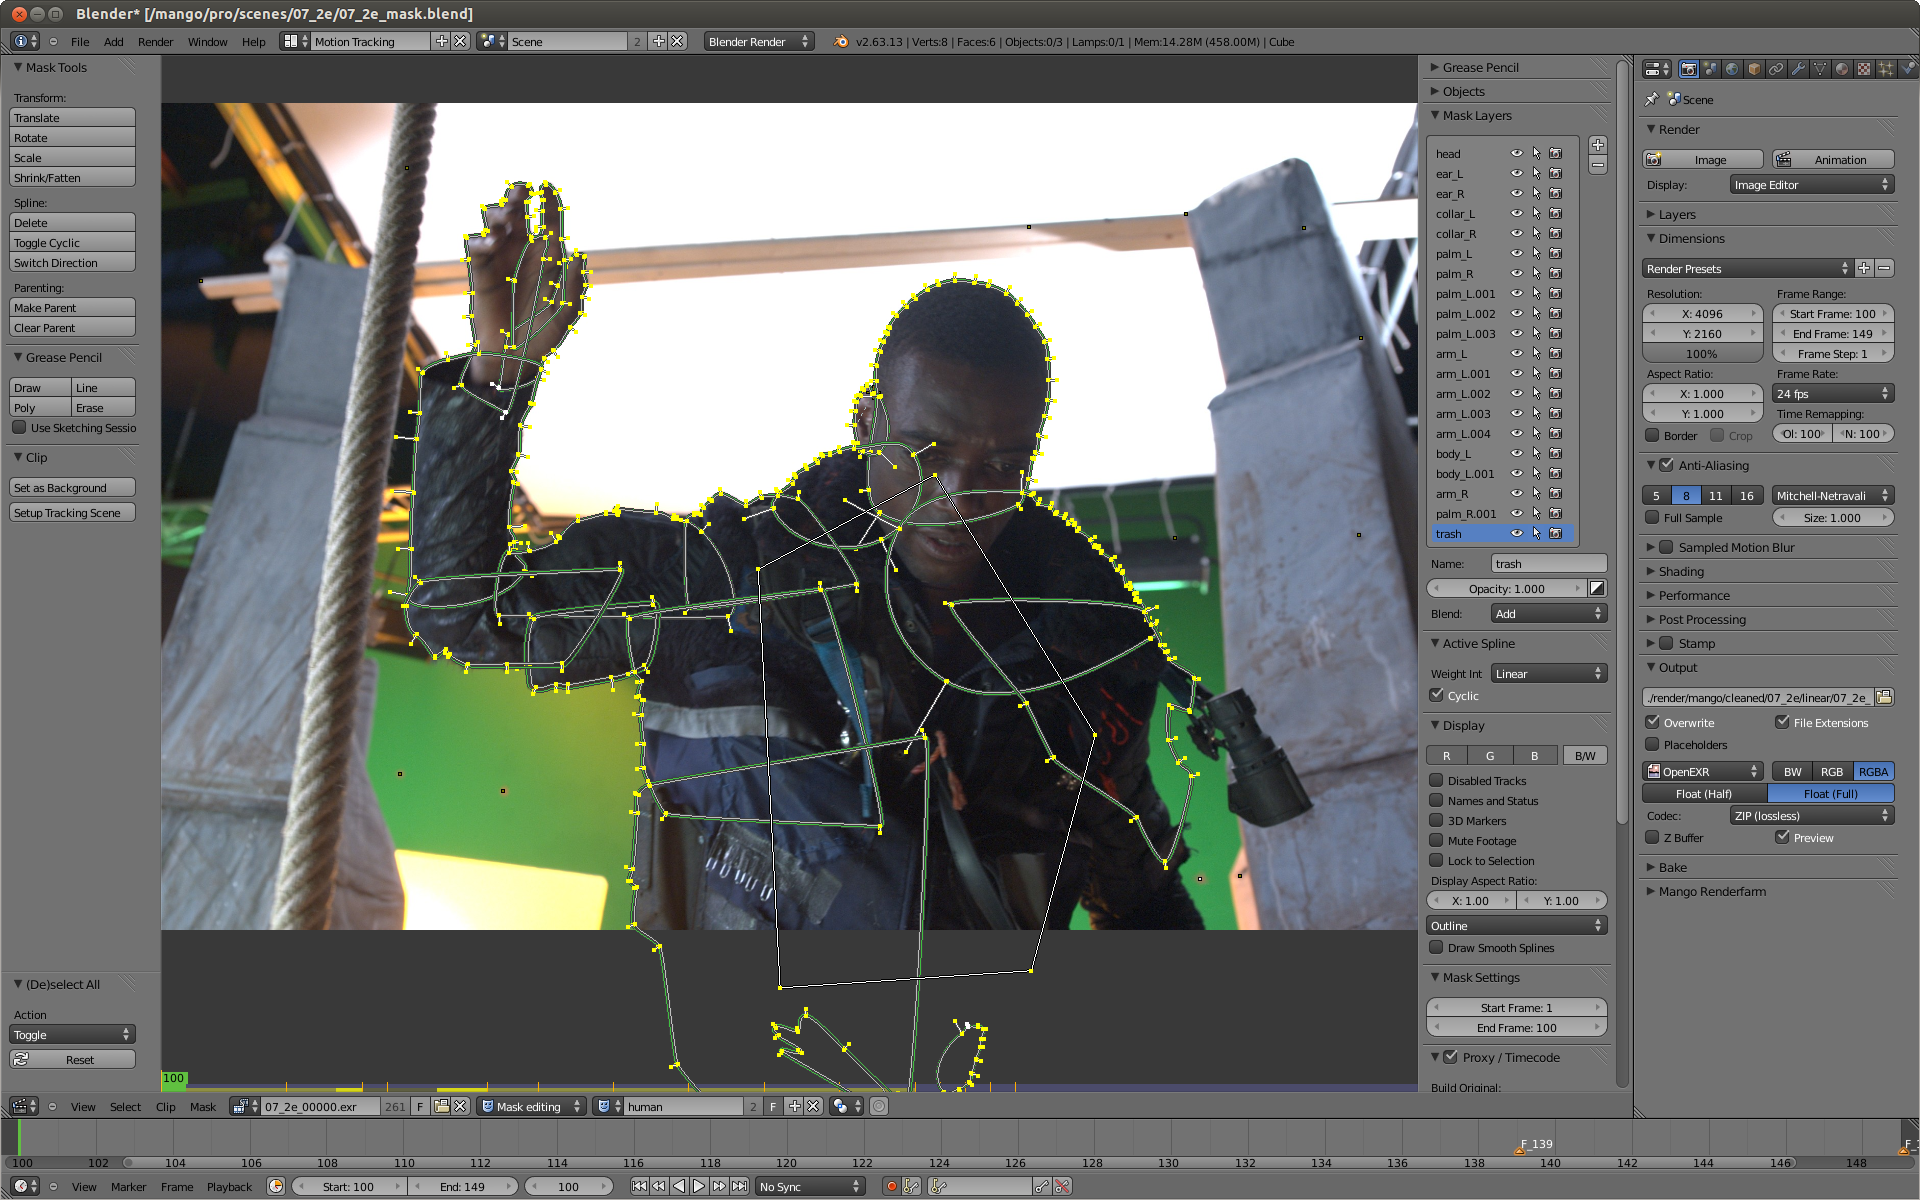
Task: Toggle the Cyclic spline option
Action: pos(1439,694)
